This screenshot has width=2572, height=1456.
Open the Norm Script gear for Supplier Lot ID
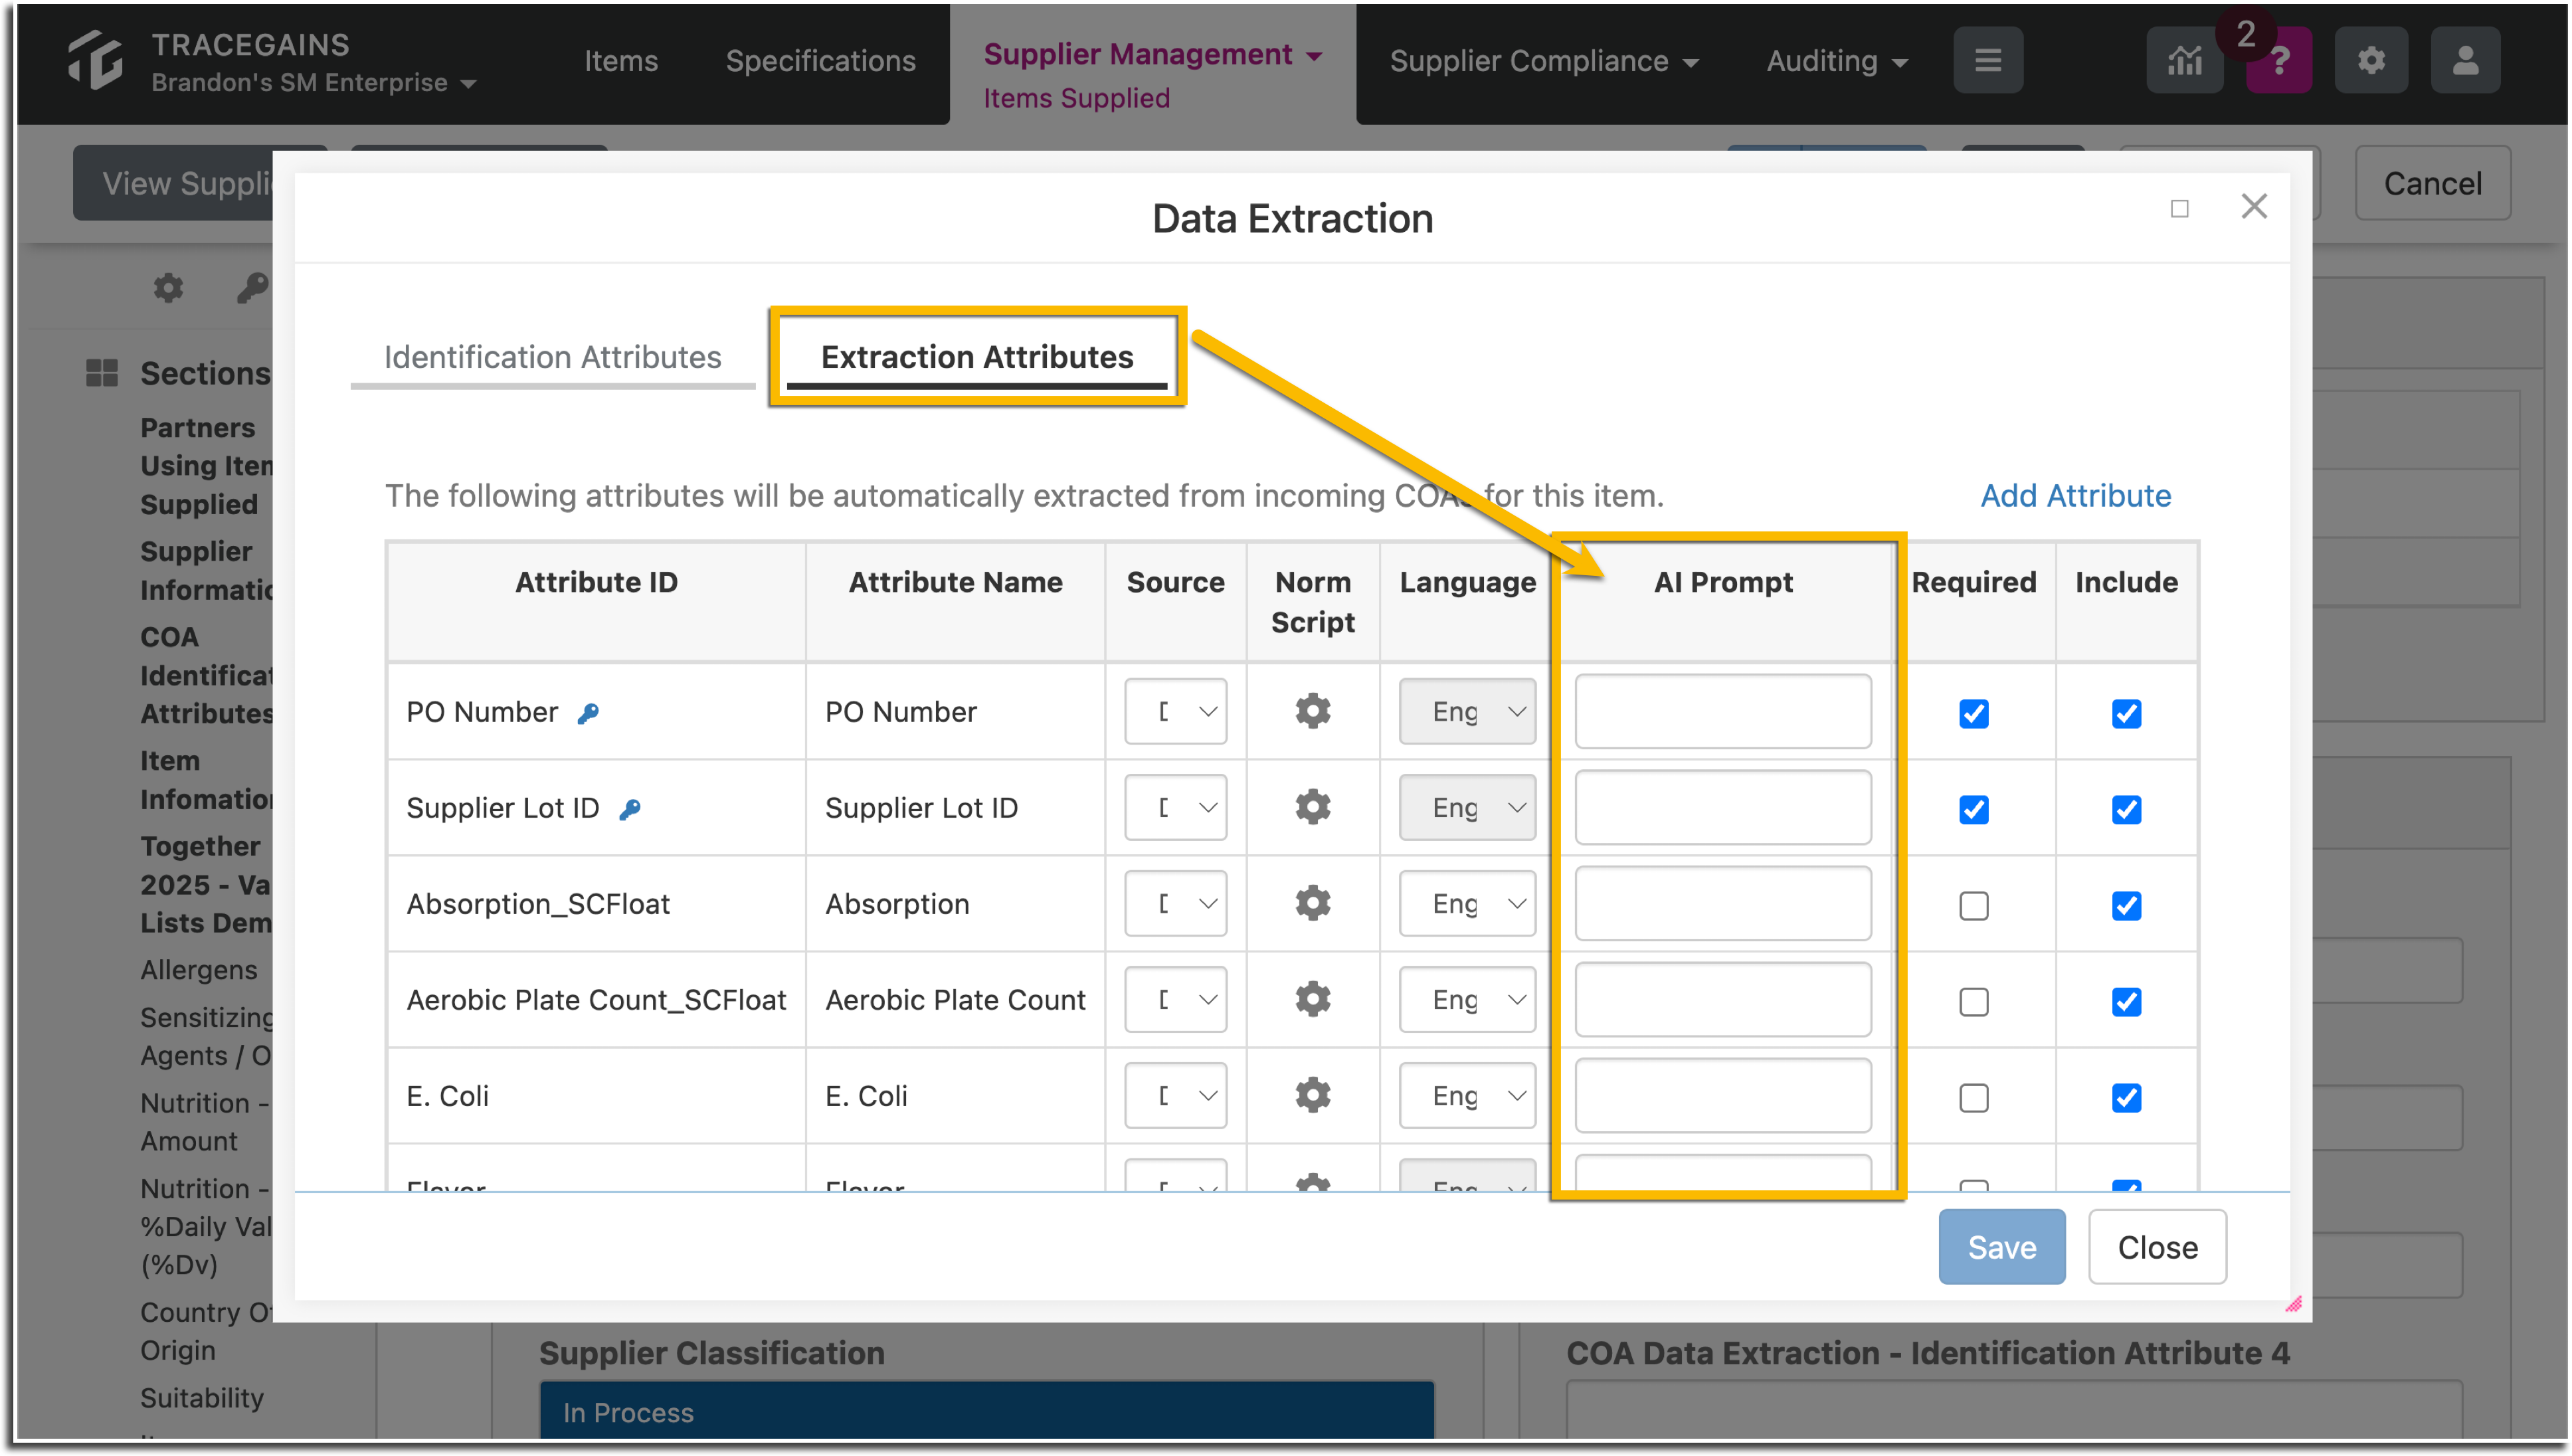click(1312, 807)
